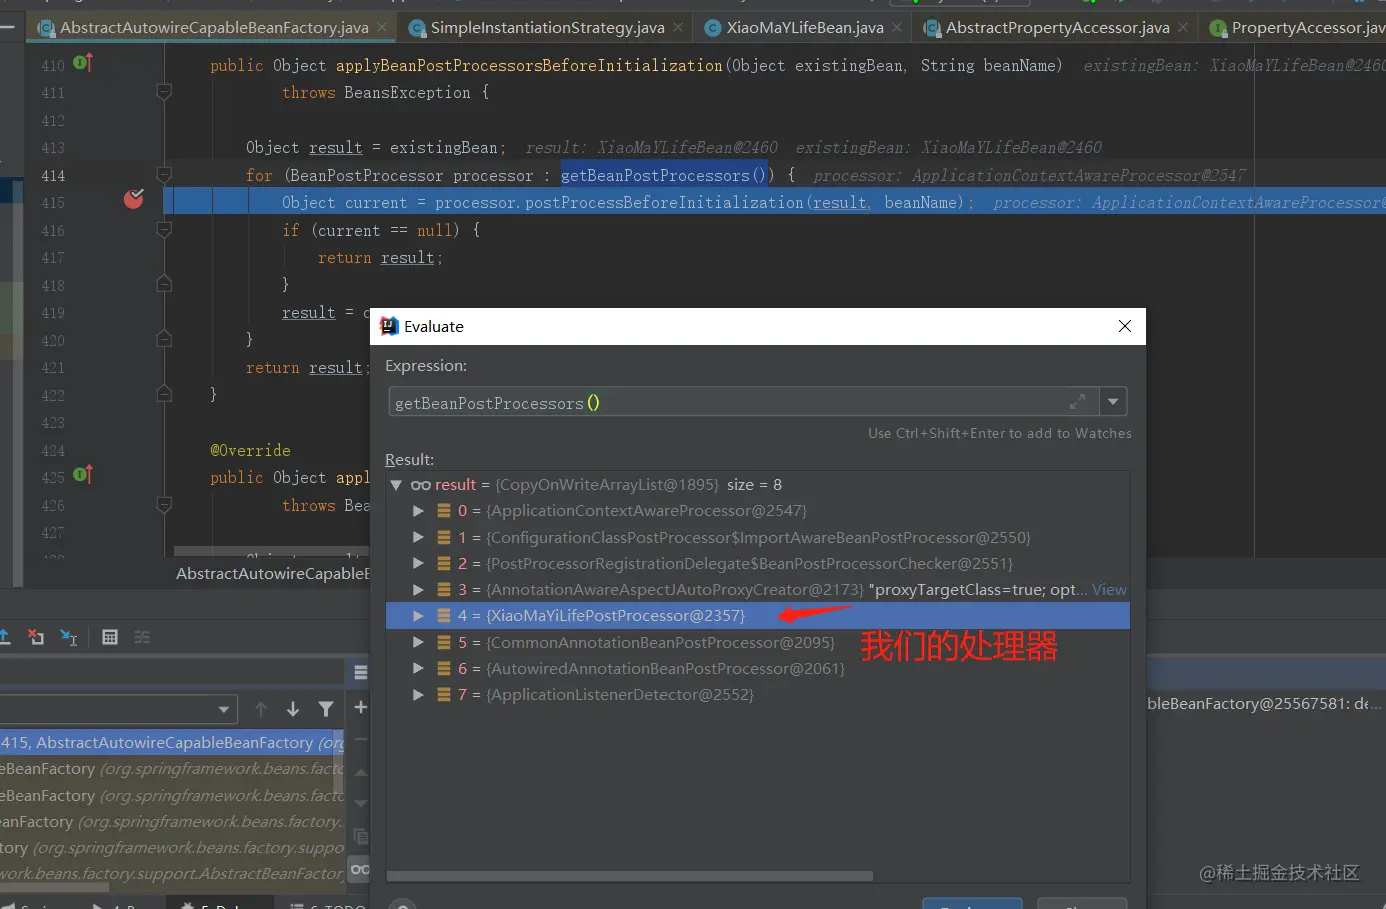Close the AbstractPropertyAccessor.java tab
This screenshot has width=1386, height=909.
1183,27
